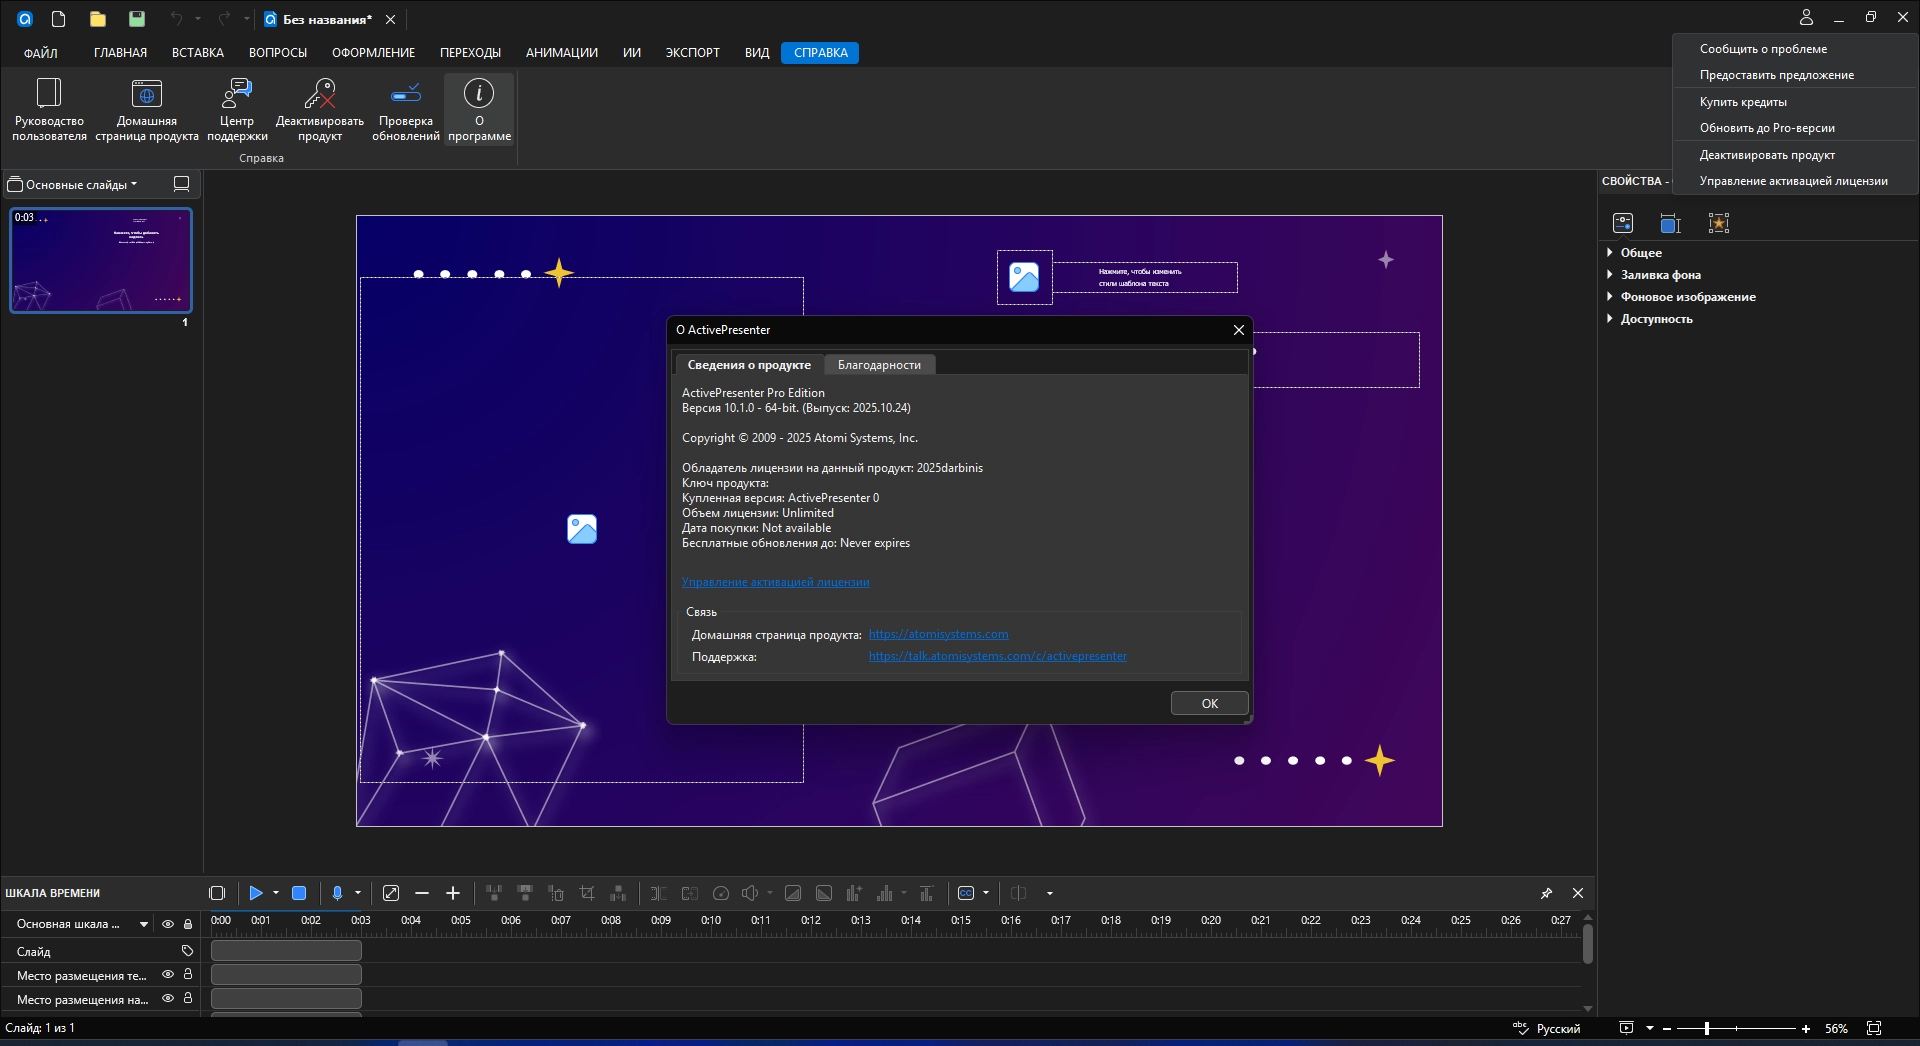Click the timeline Stop button
Image resolution: width=1920 pixels, height=1046 pixels.
[299, 893]
